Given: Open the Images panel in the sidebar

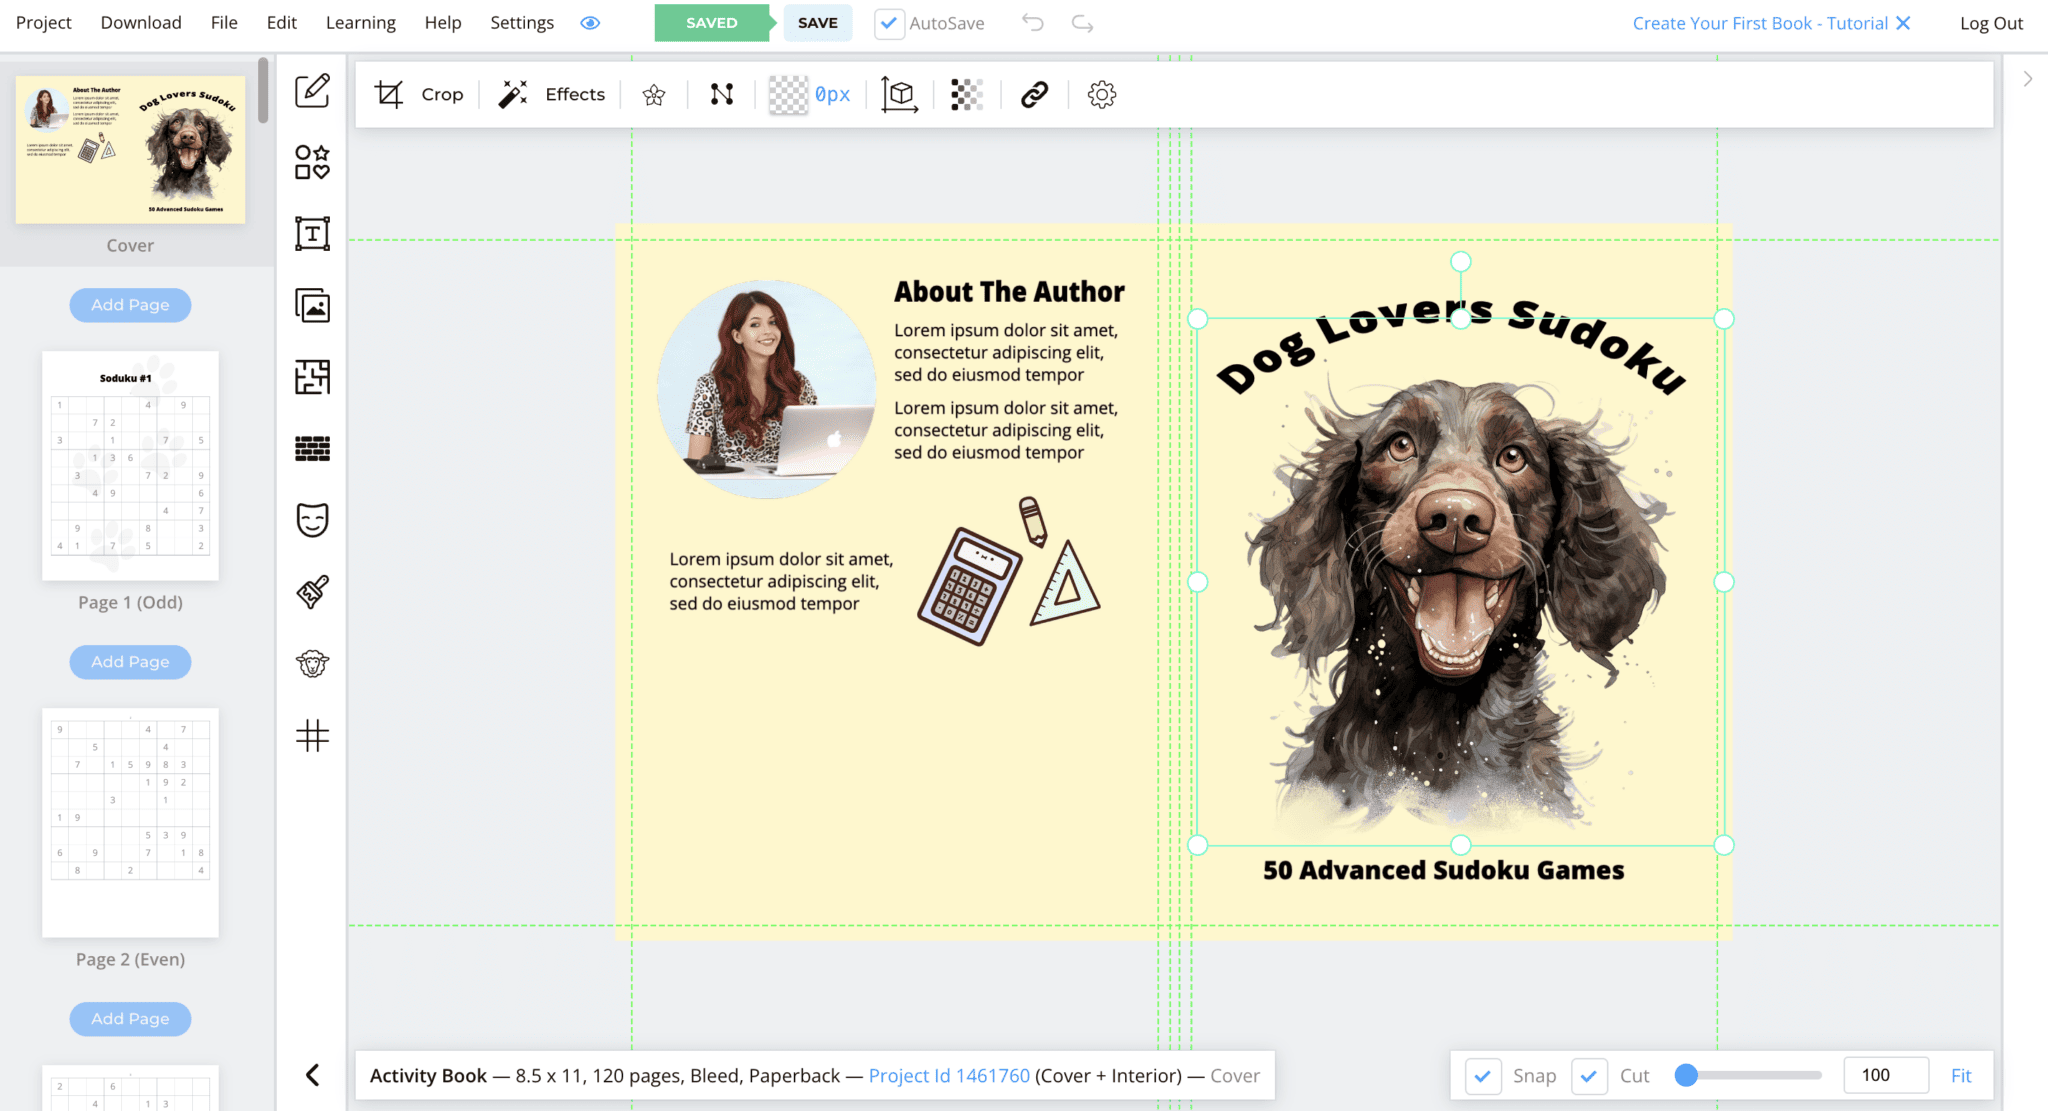Looking at the screenshot, I should 312,306.
